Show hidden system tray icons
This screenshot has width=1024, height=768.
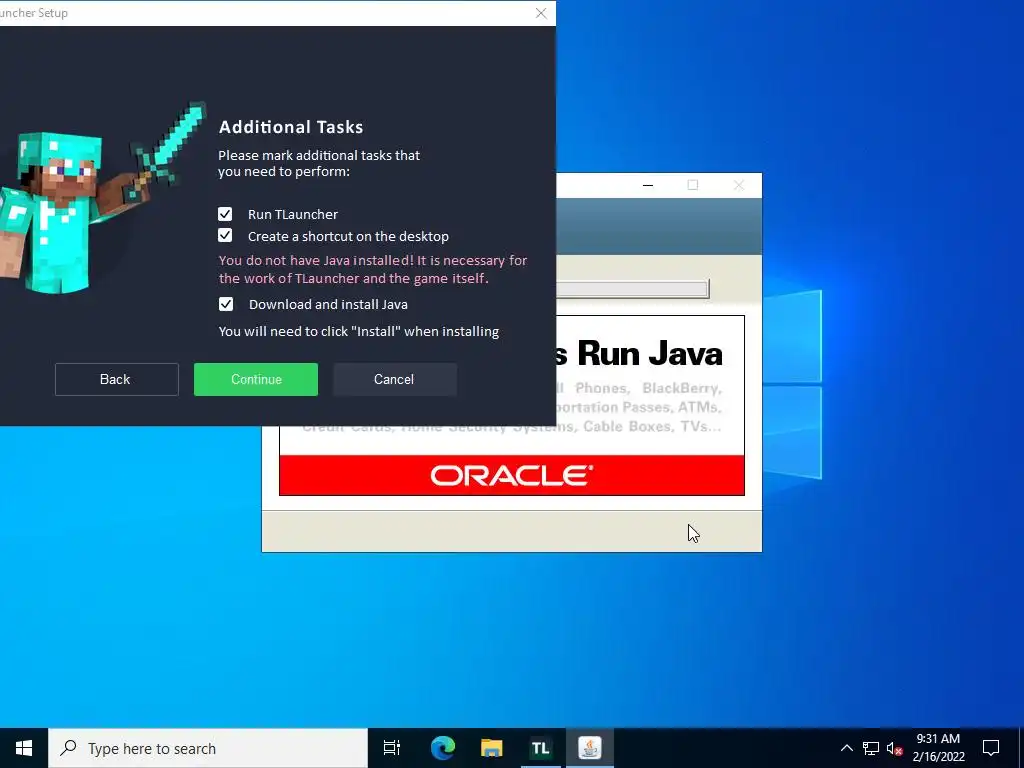pyautogui.click(x=846, y=748)
